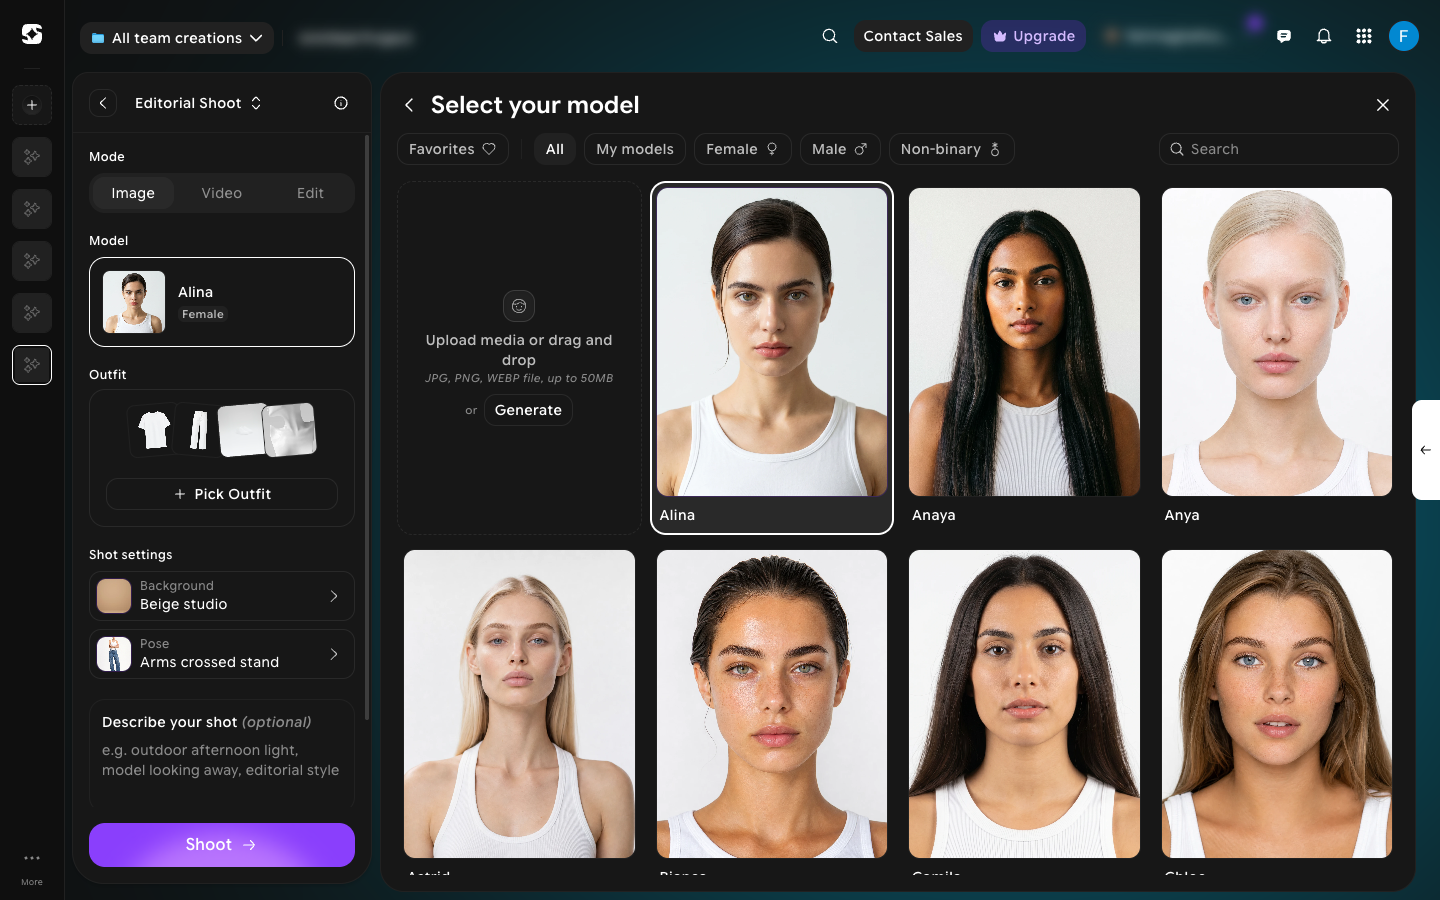Viewport: 1440px width, 900px height.
Task: Toggle the Favorites filter
Action: (x=453, y=149)
